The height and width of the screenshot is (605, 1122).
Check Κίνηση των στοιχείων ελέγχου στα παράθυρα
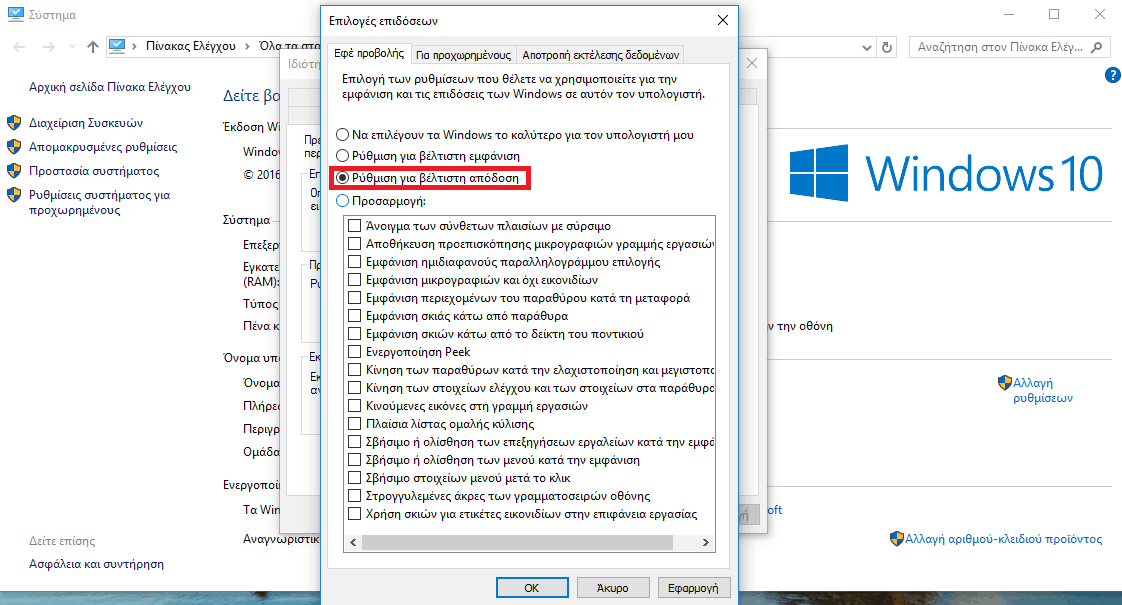point(354,387)
